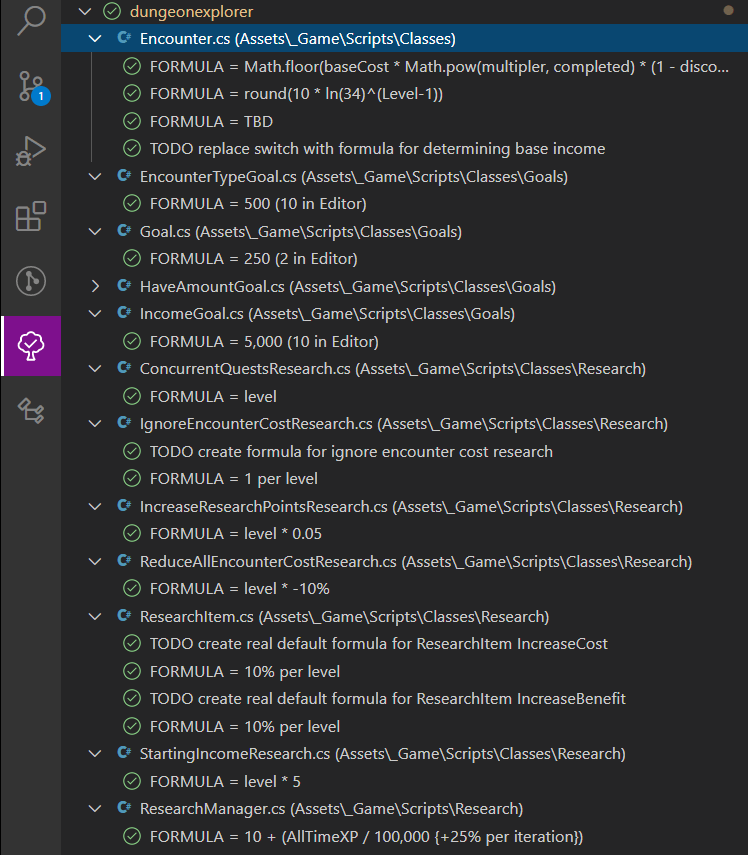
Task: Collapse the ResearchItem.cs tree node
Action: [96, 616]
